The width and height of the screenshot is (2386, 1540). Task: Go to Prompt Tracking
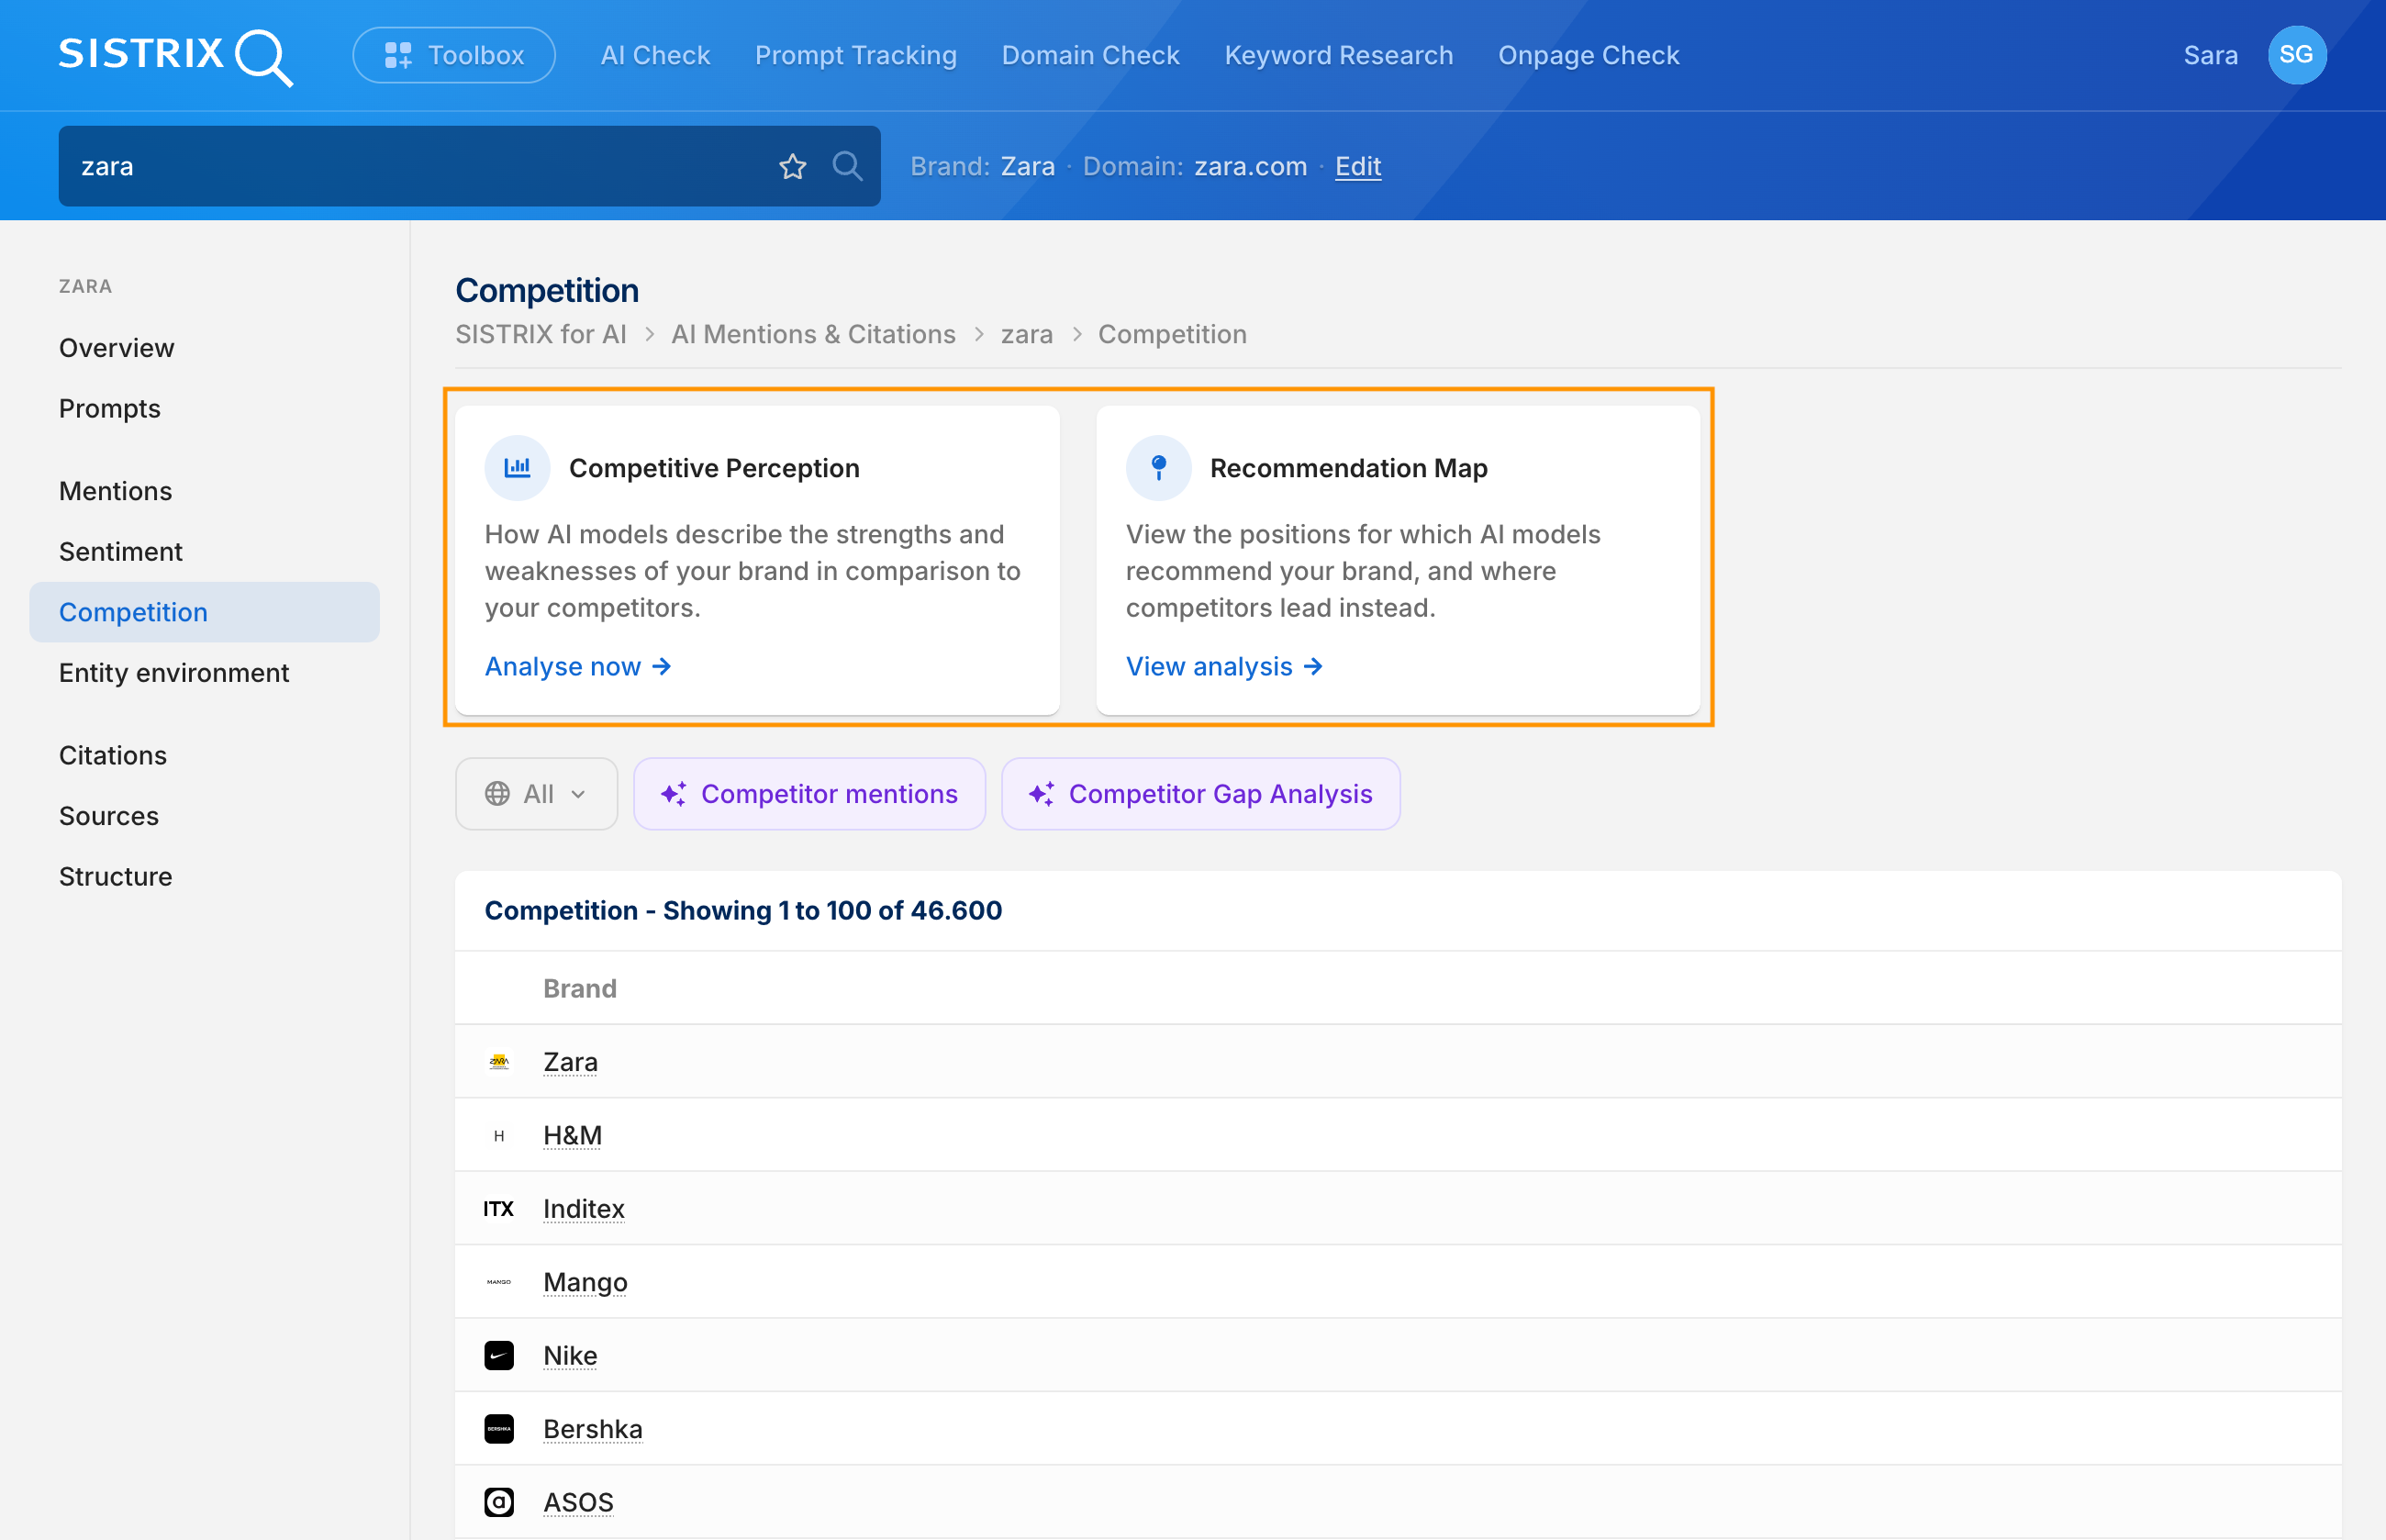point(856,55)
